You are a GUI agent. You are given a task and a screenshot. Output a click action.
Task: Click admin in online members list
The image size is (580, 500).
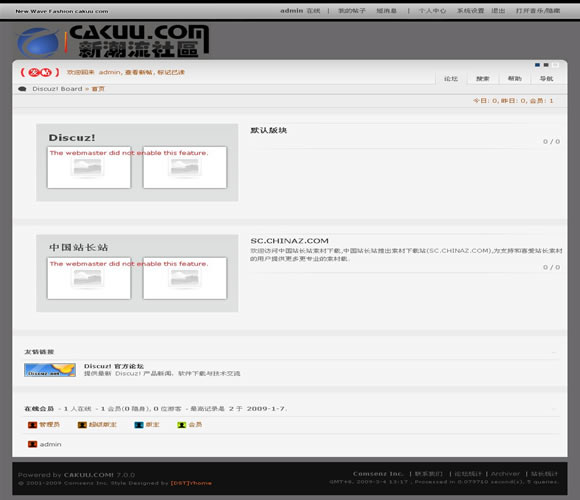click(x=51, y=444)
